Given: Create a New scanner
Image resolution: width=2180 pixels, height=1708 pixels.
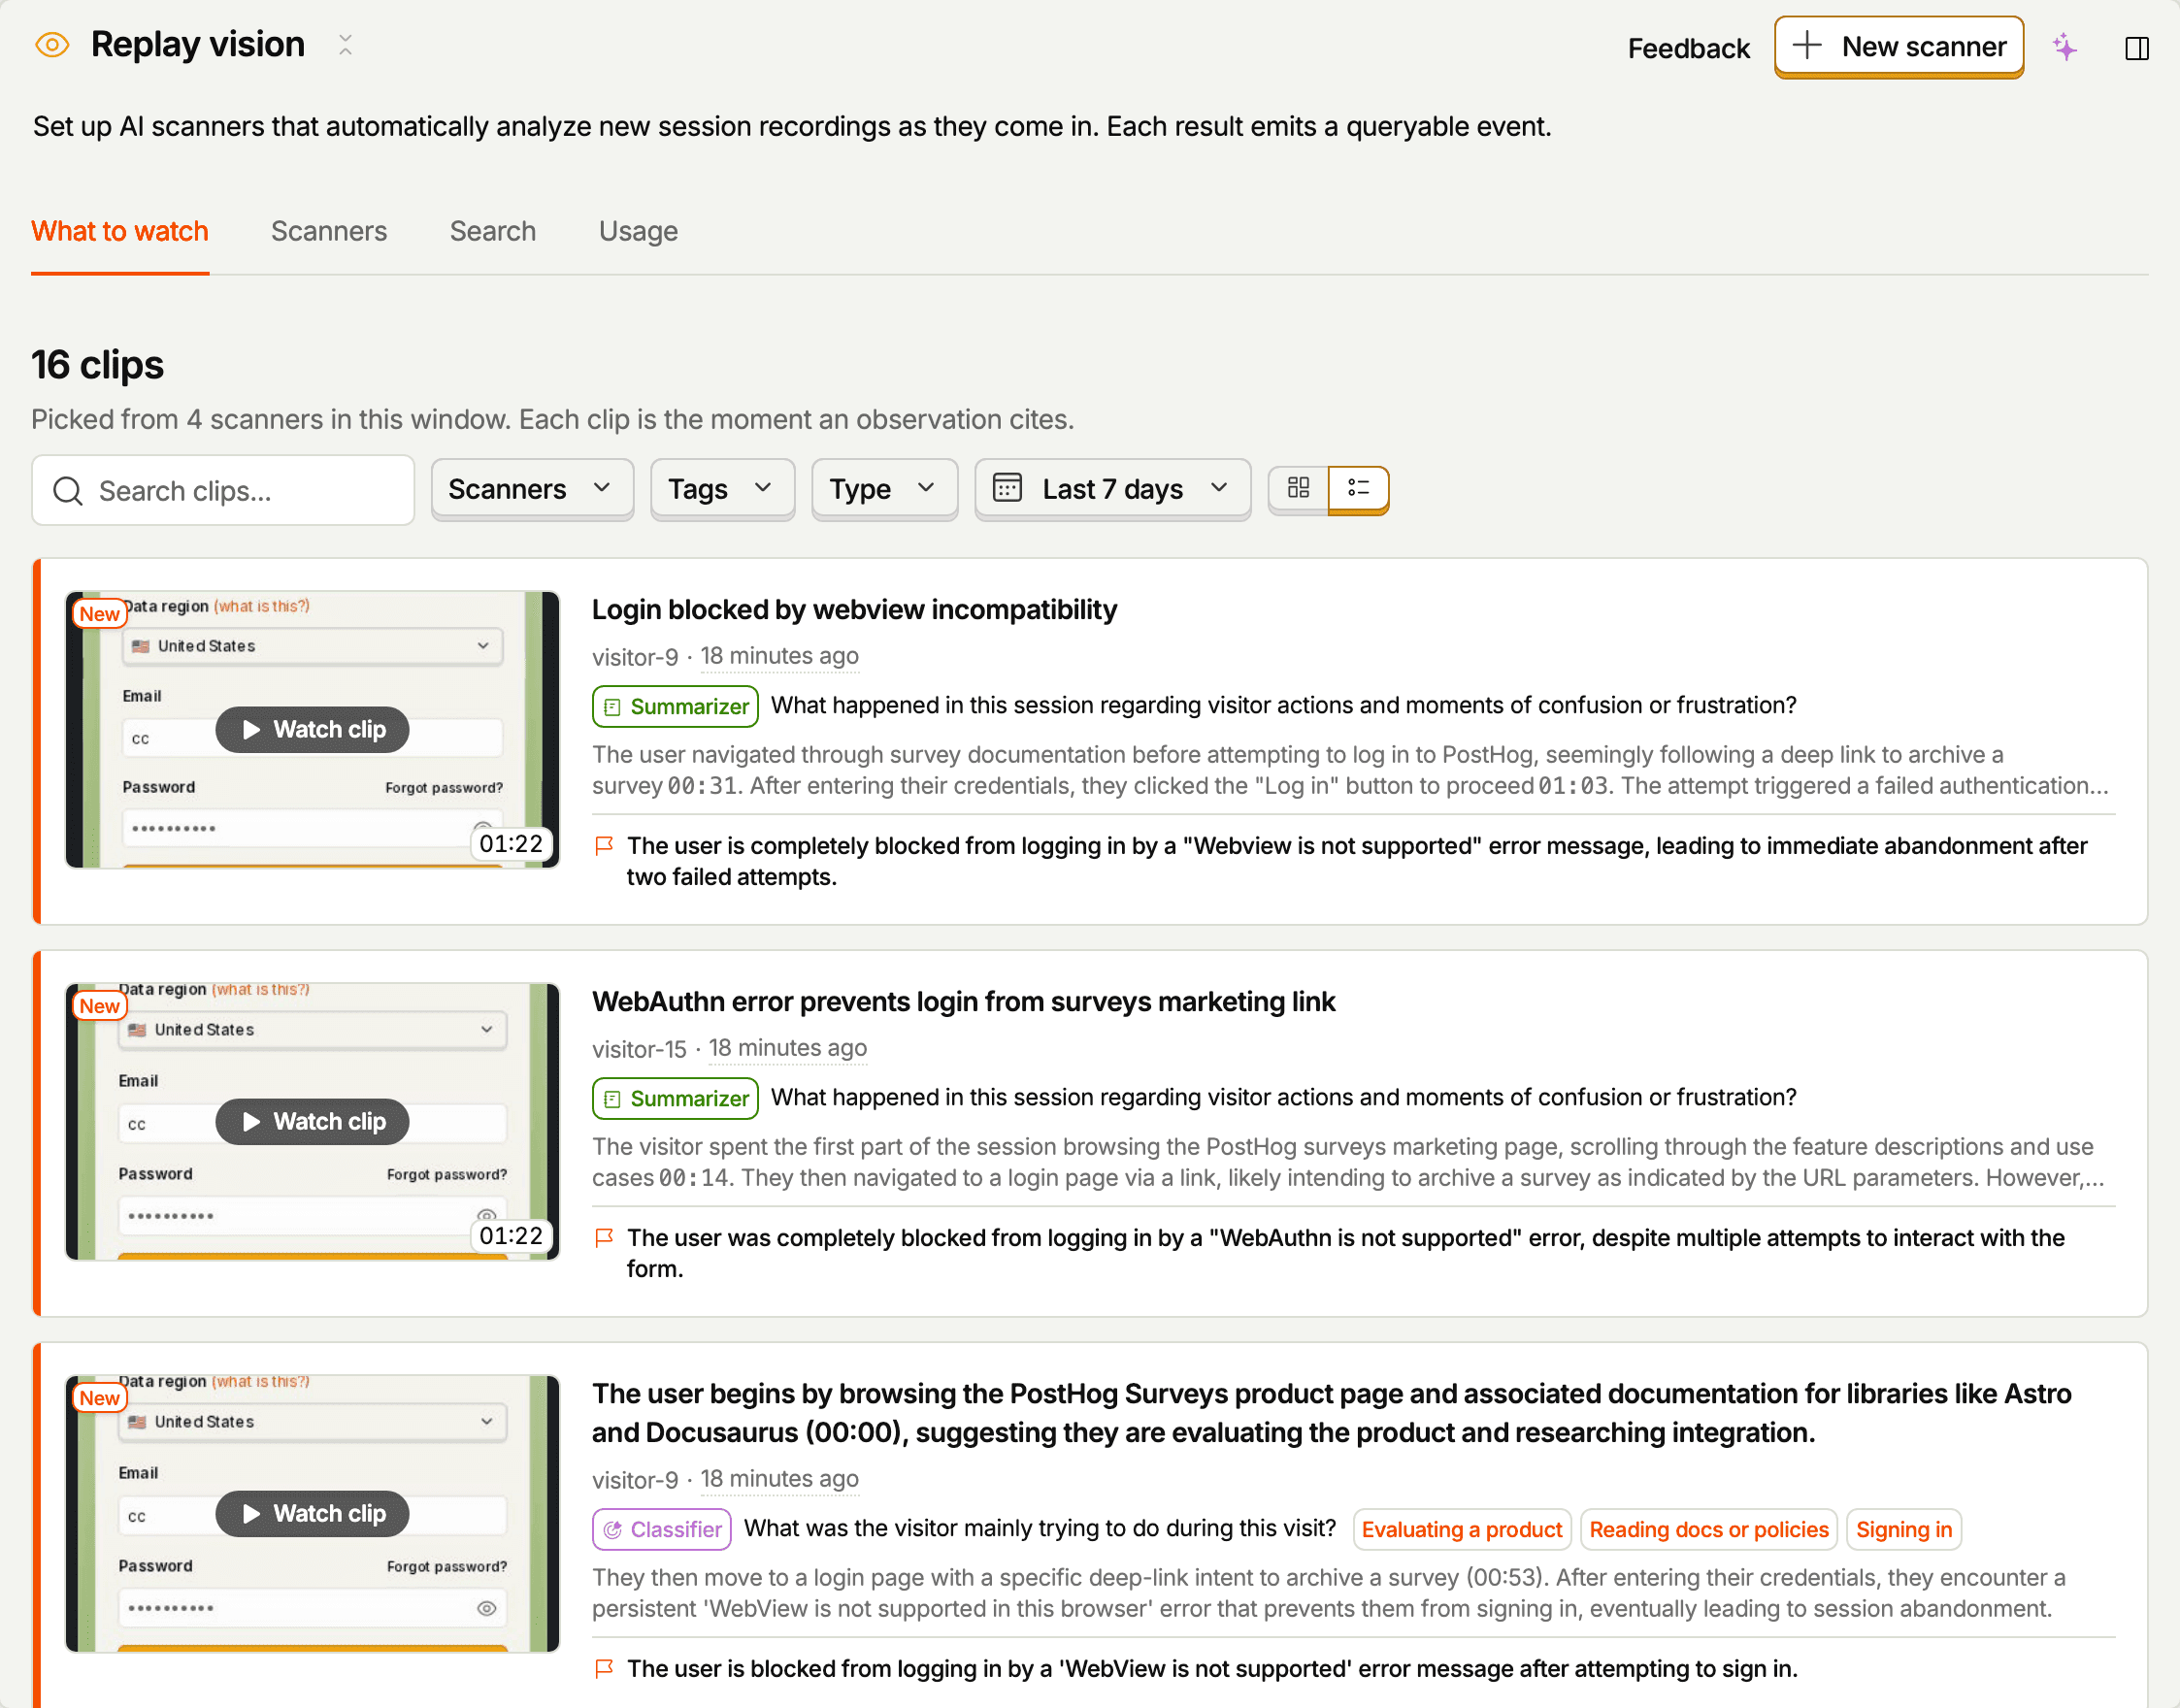Looking at the screenshot, I should pyautogui.click(x=1898, y=46).
